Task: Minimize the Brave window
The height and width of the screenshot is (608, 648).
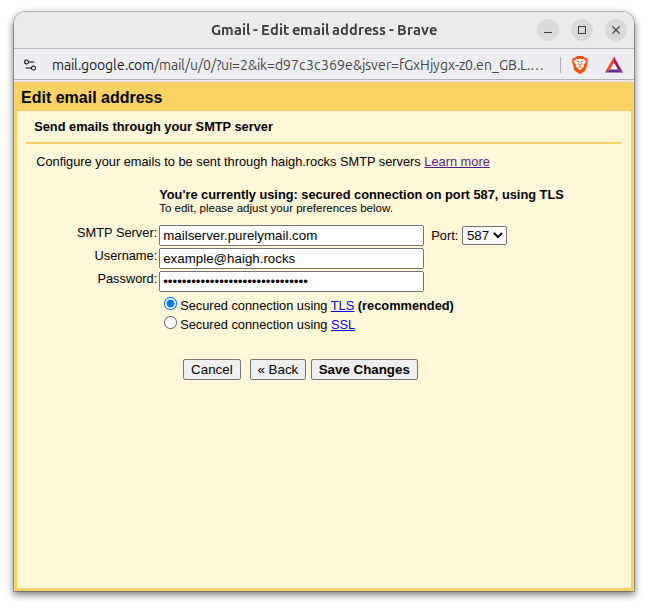Action: click(548, 30)
